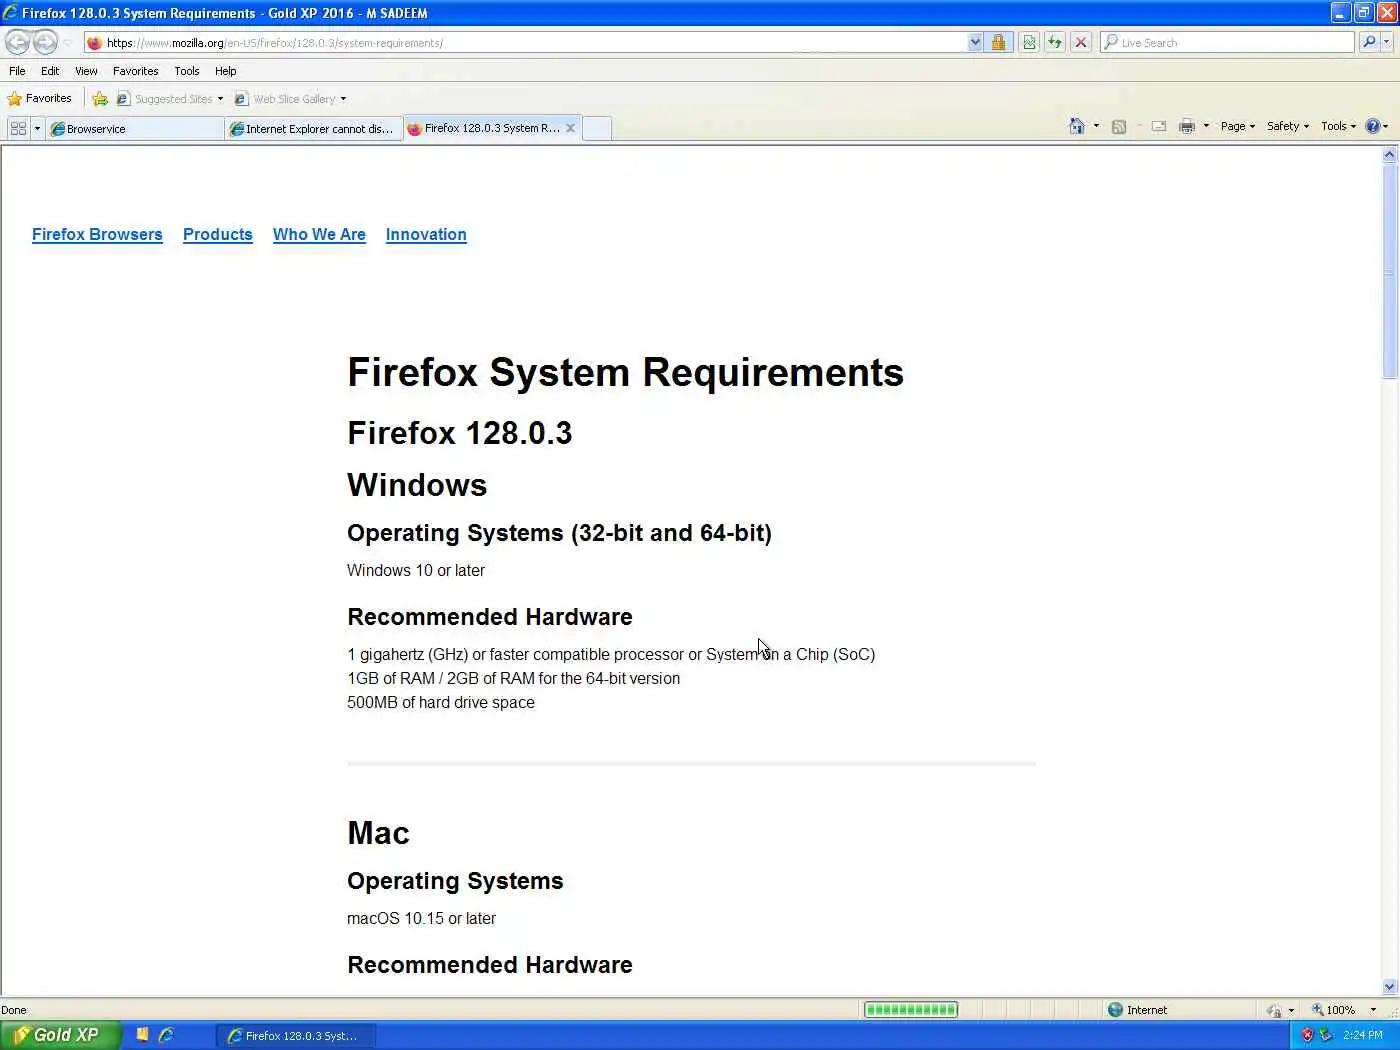Open the File menu
Viewport: 1400px width, 1050px height.
pos(17,71)
